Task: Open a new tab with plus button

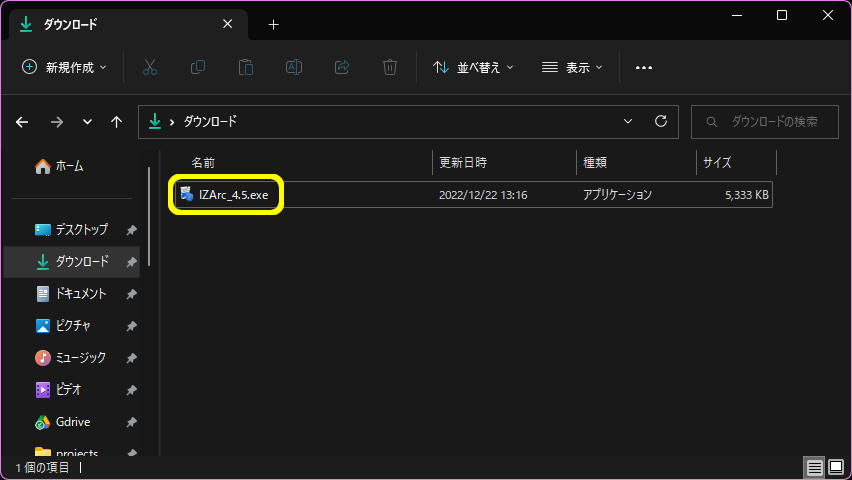Action: pyautogui.click(x=273, y=24)
